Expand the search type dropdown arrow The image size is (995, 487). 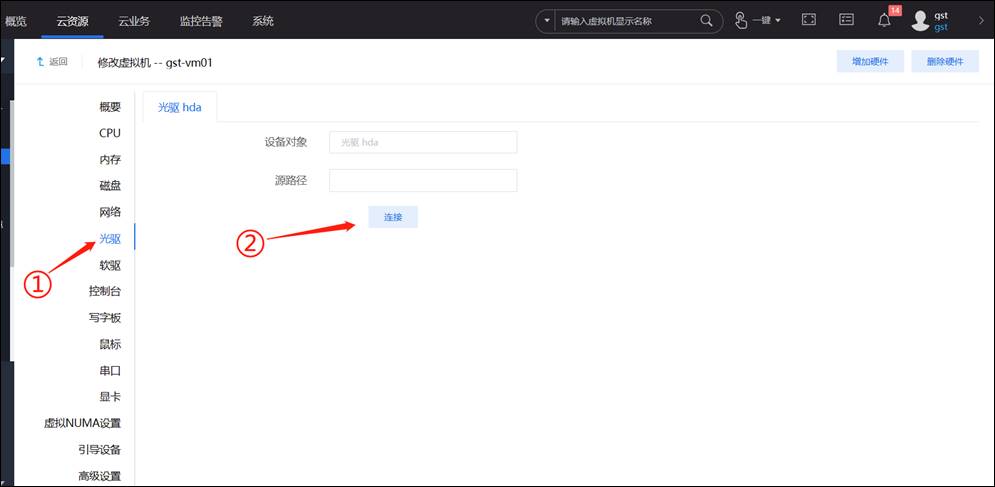(546, 21)
